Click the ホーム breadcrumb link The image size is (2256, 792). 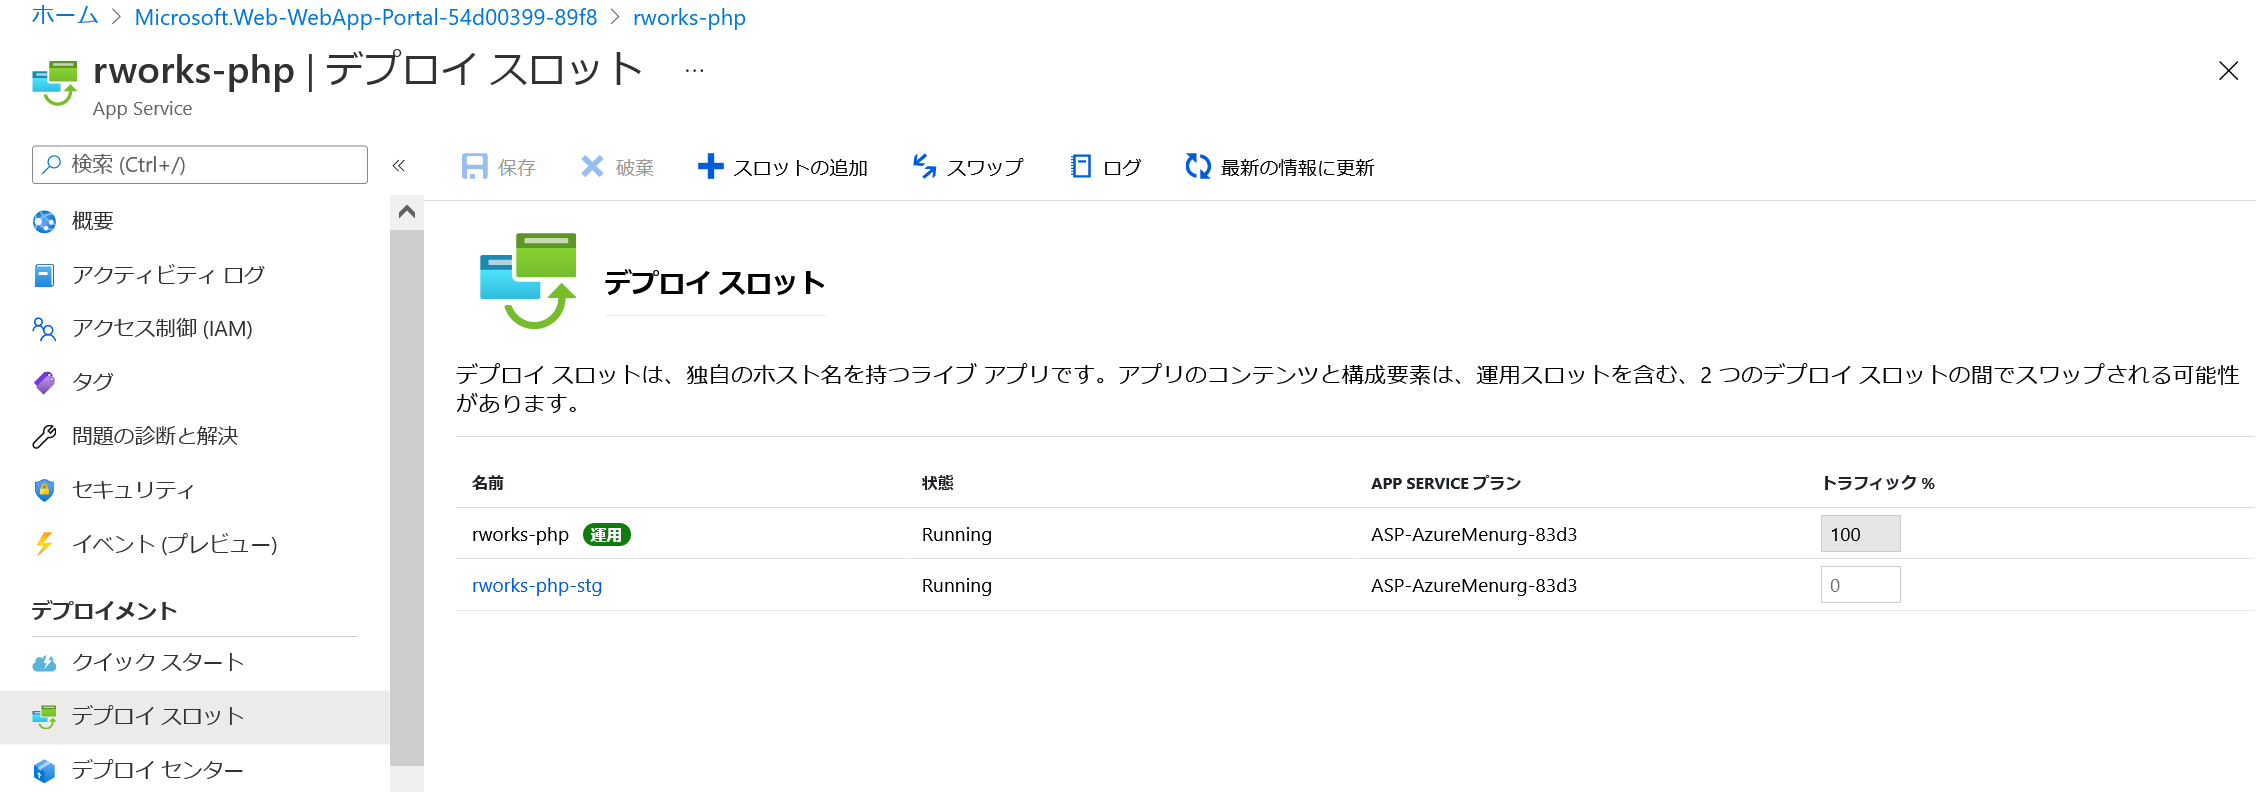click(x=65, y=16)
